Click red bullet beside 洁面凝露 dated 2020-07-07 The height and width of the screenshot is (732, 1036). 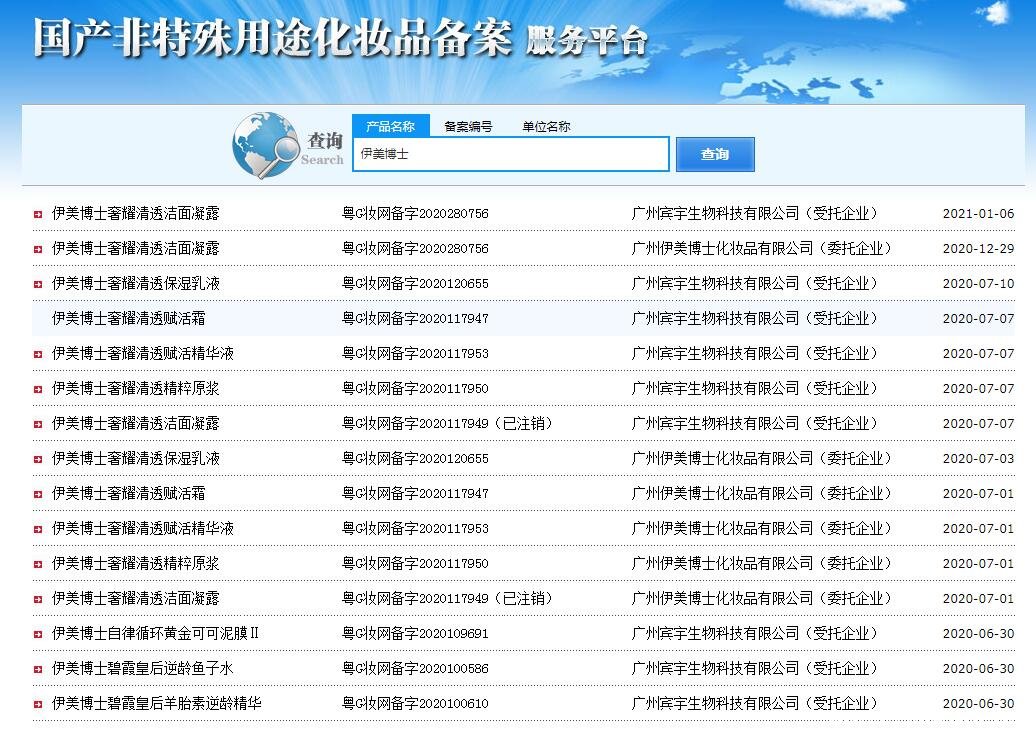point(38,424)
